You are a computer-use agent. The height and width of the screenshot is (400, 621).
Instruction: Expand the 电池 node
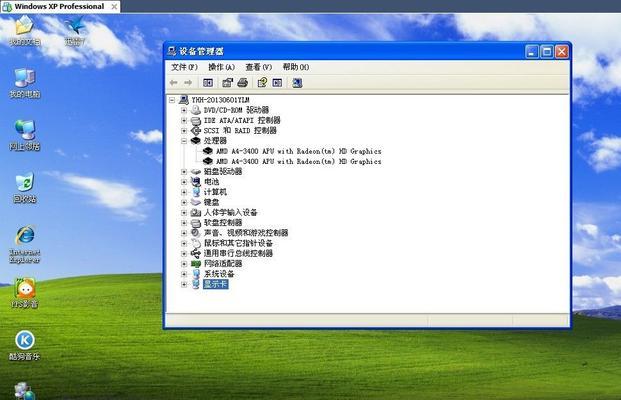pyautogui.click(x=184, y=182)
